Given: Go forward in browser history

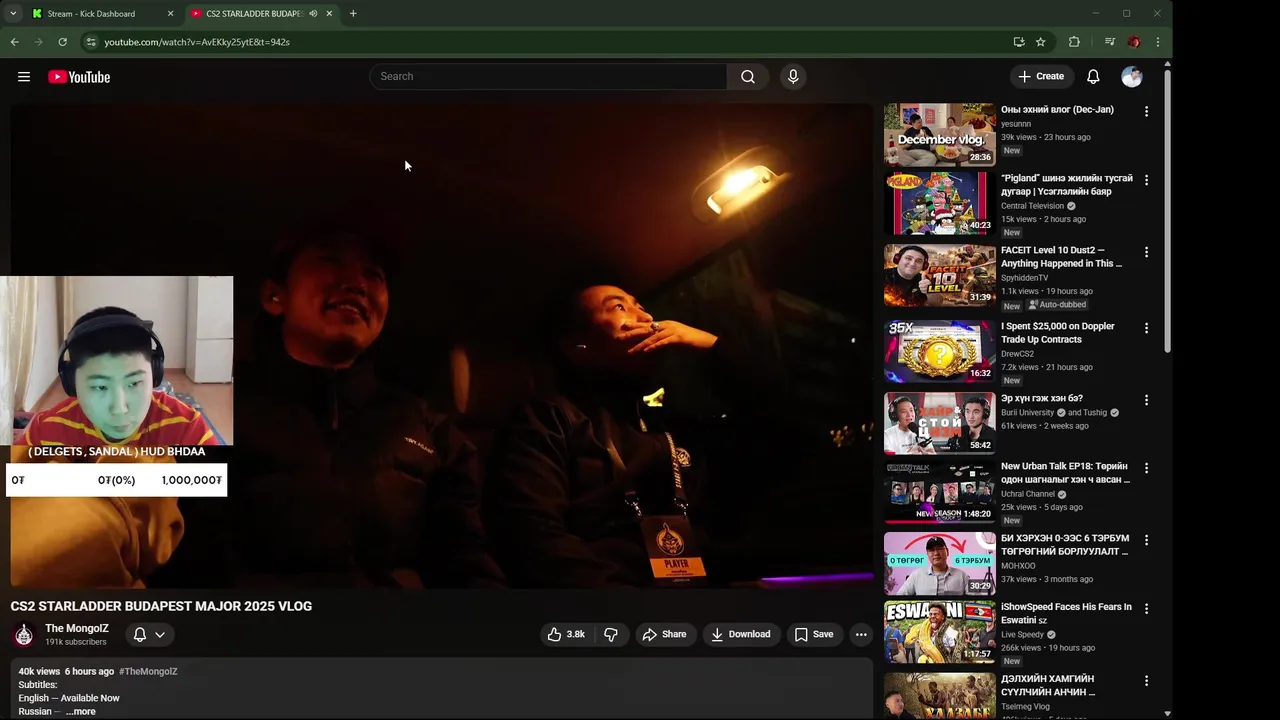Looking at the screenshot, I should (38, 42).
